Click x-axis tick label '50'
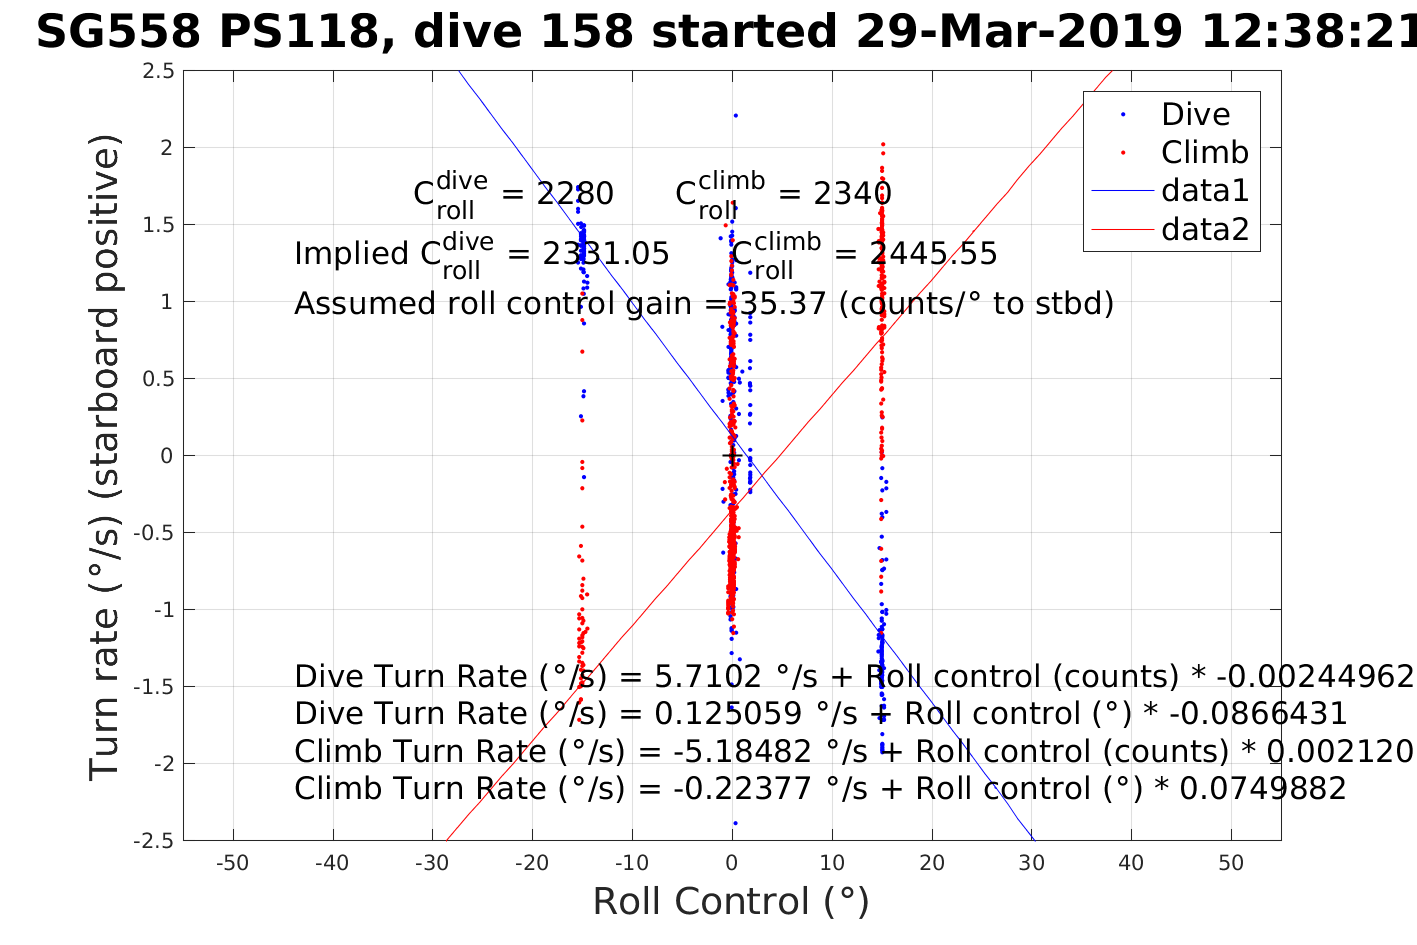 tap(1231, 864)
